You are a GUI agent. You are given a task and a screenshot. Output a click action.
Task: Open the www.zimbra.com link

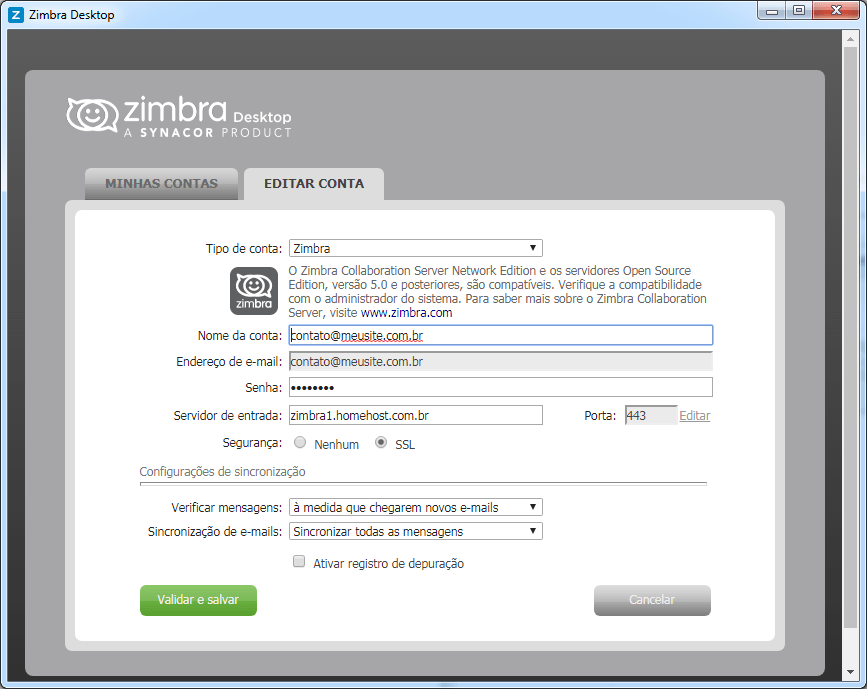406,313
